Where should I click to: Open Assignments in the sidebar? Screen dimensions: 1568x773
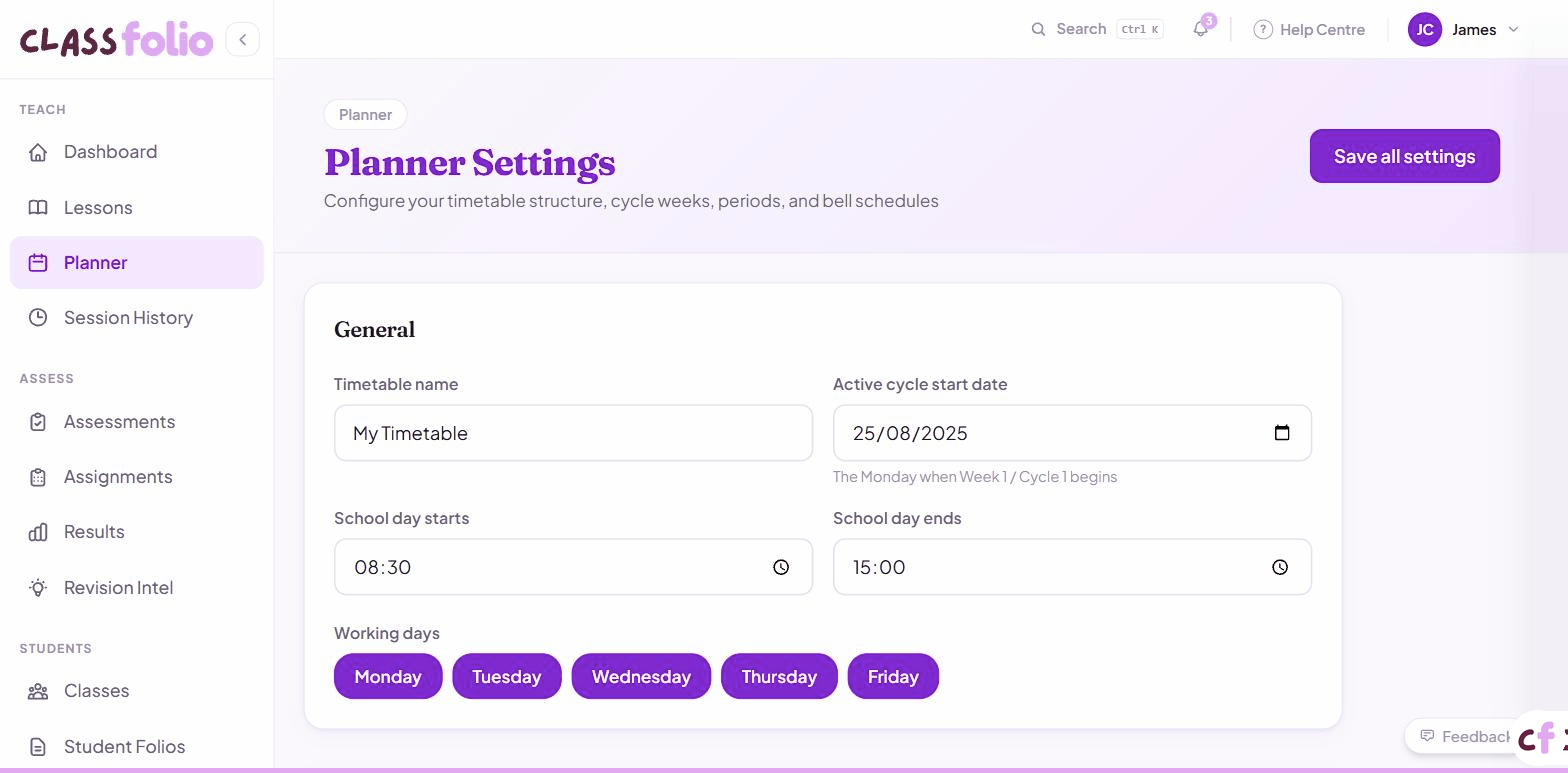137,477
